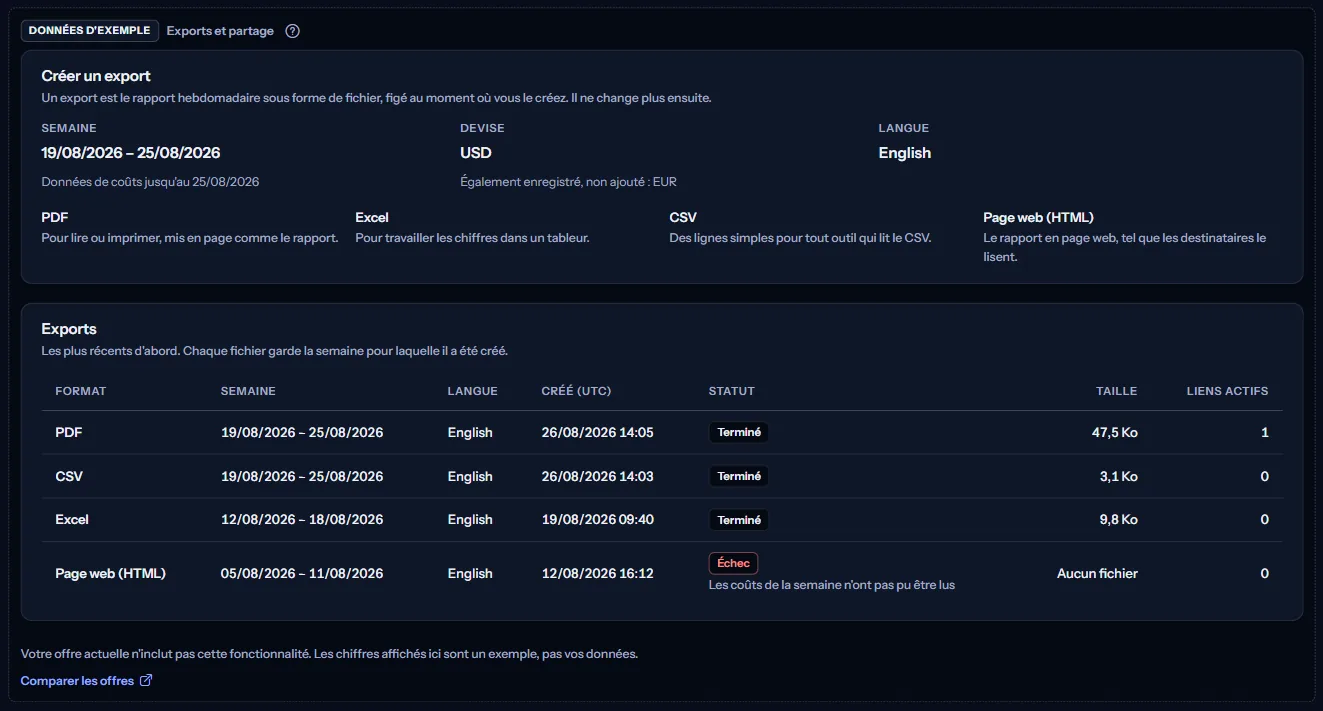
Task: Click the 3,1 Ko size value
Action: pyautogui.click(x=1119, y=476)
